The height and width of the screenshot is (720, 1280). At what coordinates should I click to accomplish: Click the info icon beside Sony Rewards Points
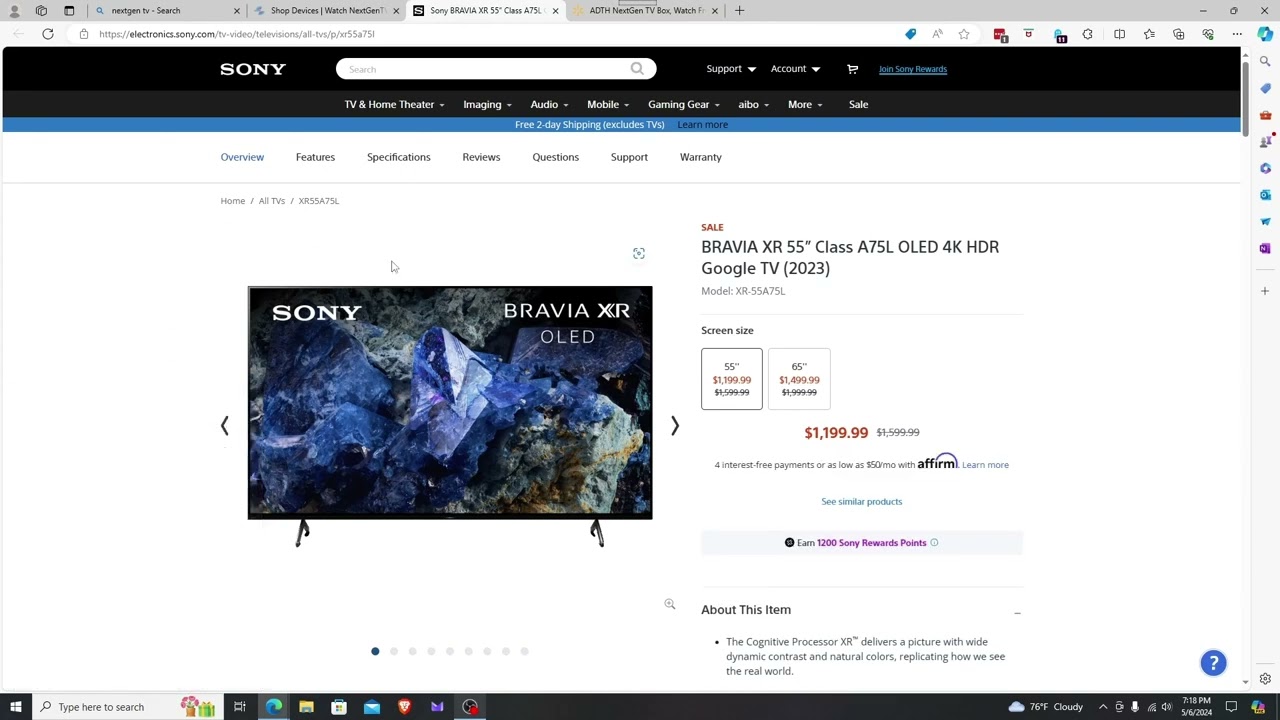click(x=934, y=543)
